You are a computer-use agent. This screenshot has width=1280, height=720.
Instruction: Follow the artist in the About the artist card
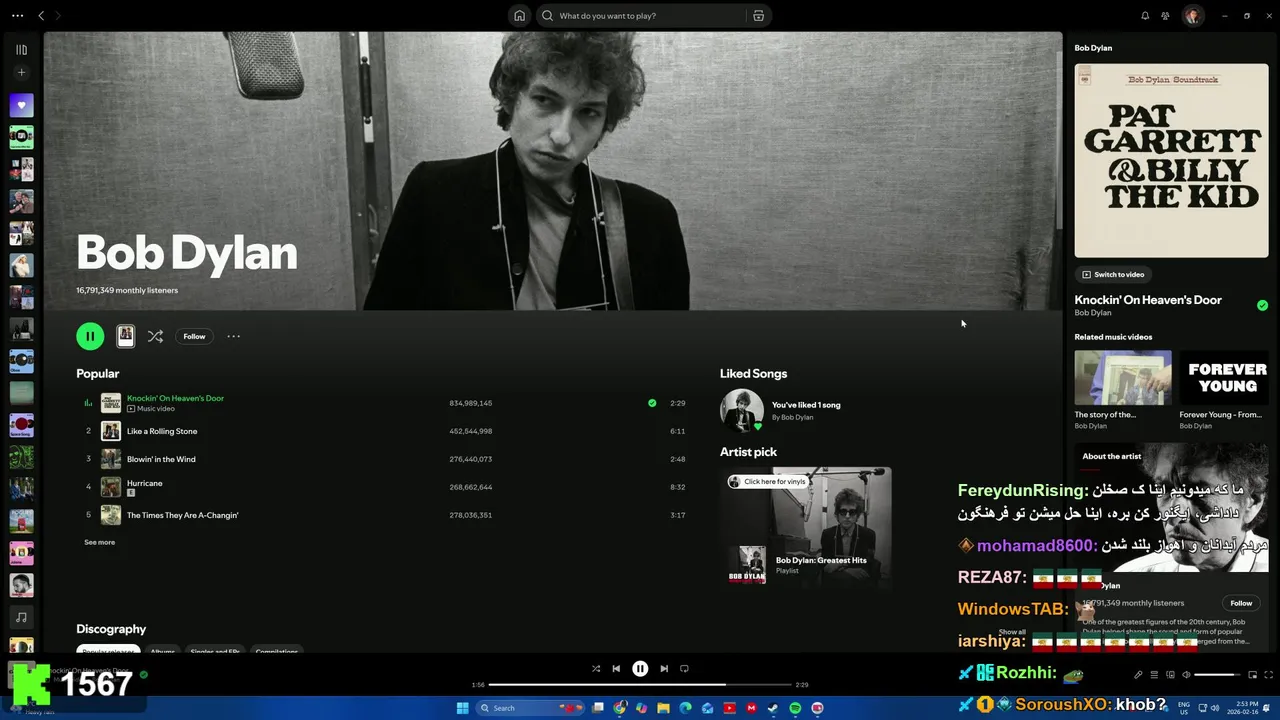(x=1241, y=603)
